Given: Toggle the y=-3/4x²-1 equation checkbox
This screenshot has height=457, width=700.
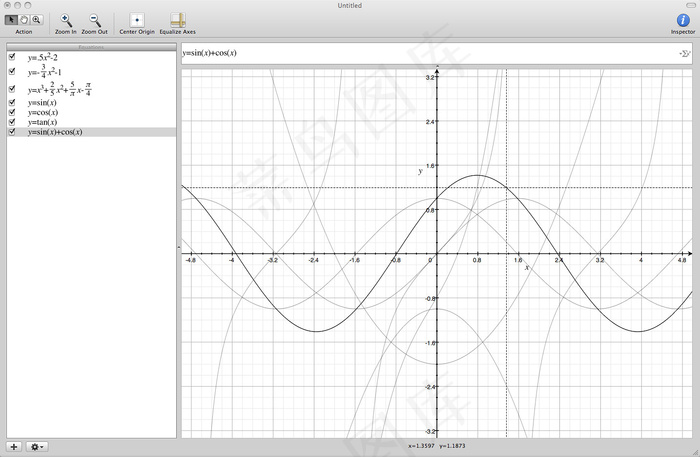Looking at the screenshot, I should click(12, 71).
